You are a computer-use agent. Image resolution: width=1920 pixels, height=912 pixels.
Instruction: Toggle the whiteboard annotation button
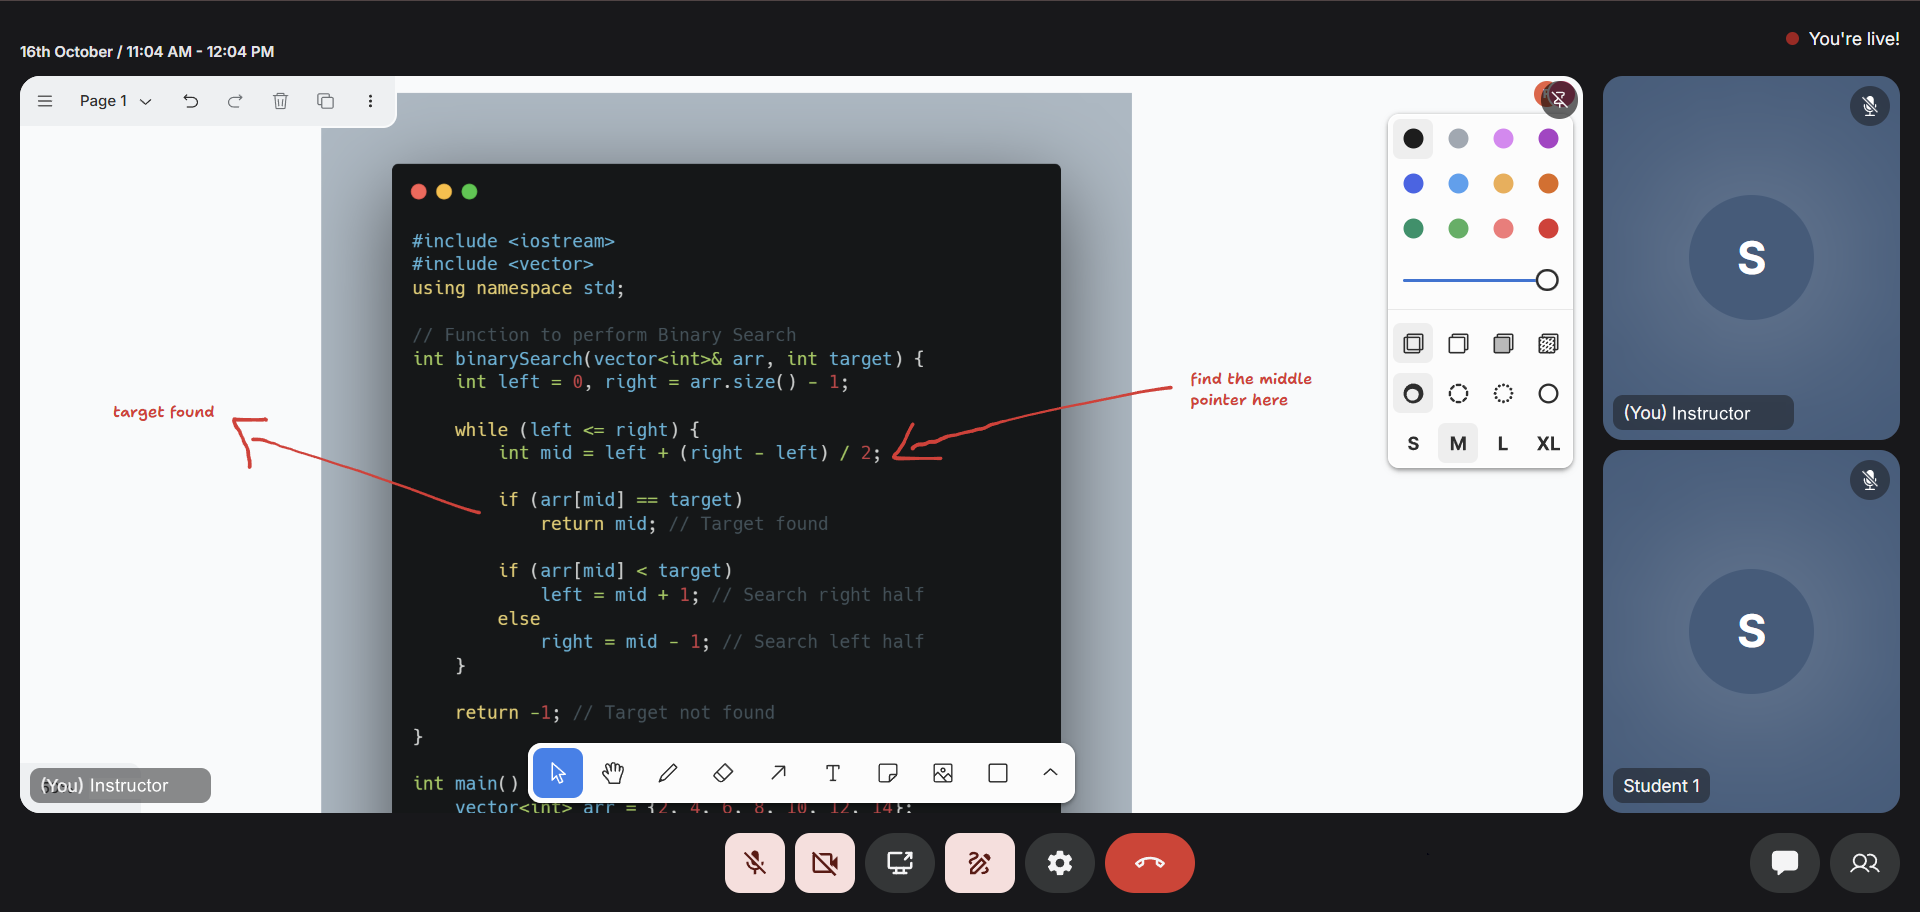click(x=979, y=863)
